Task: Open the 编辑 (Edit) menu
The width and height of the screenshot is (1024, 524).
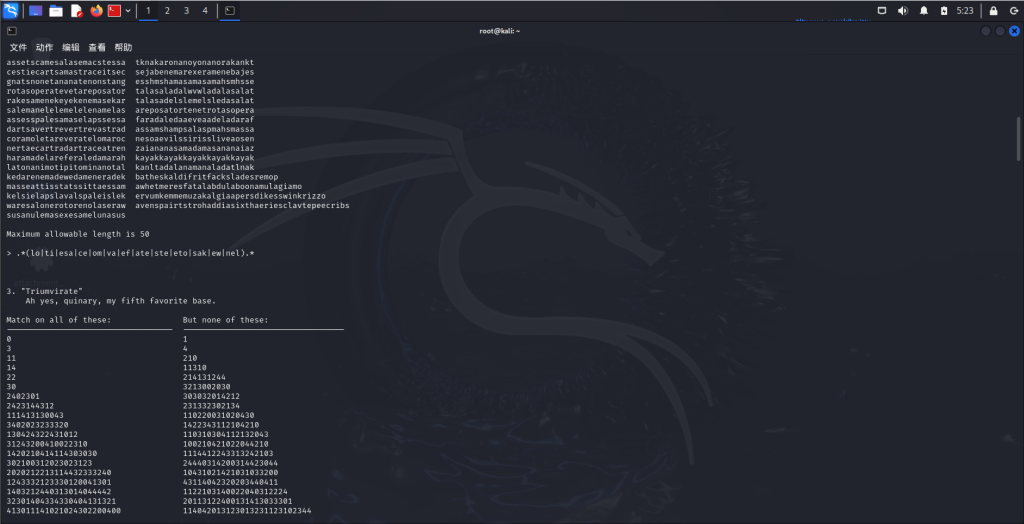Action: tap(71, 47)
